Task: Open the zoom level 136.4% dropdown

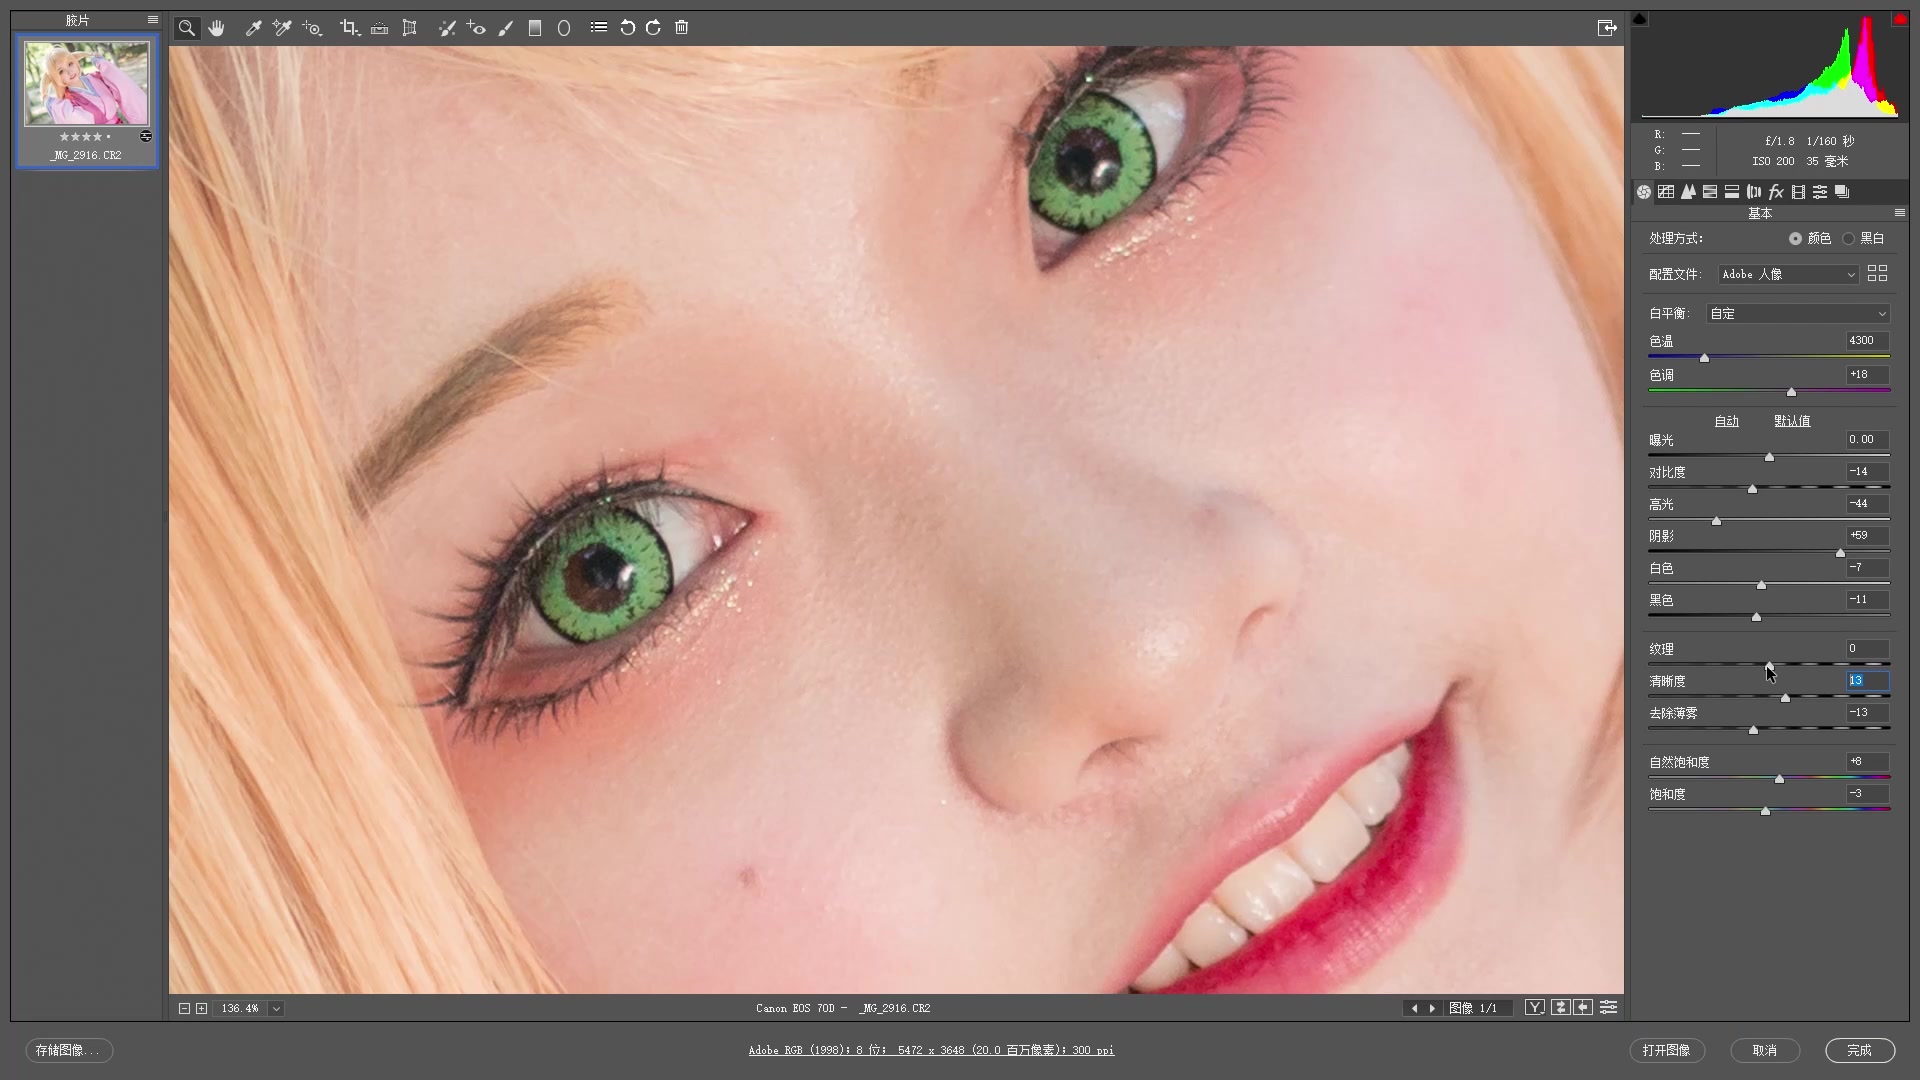Action: [276, 1008]
